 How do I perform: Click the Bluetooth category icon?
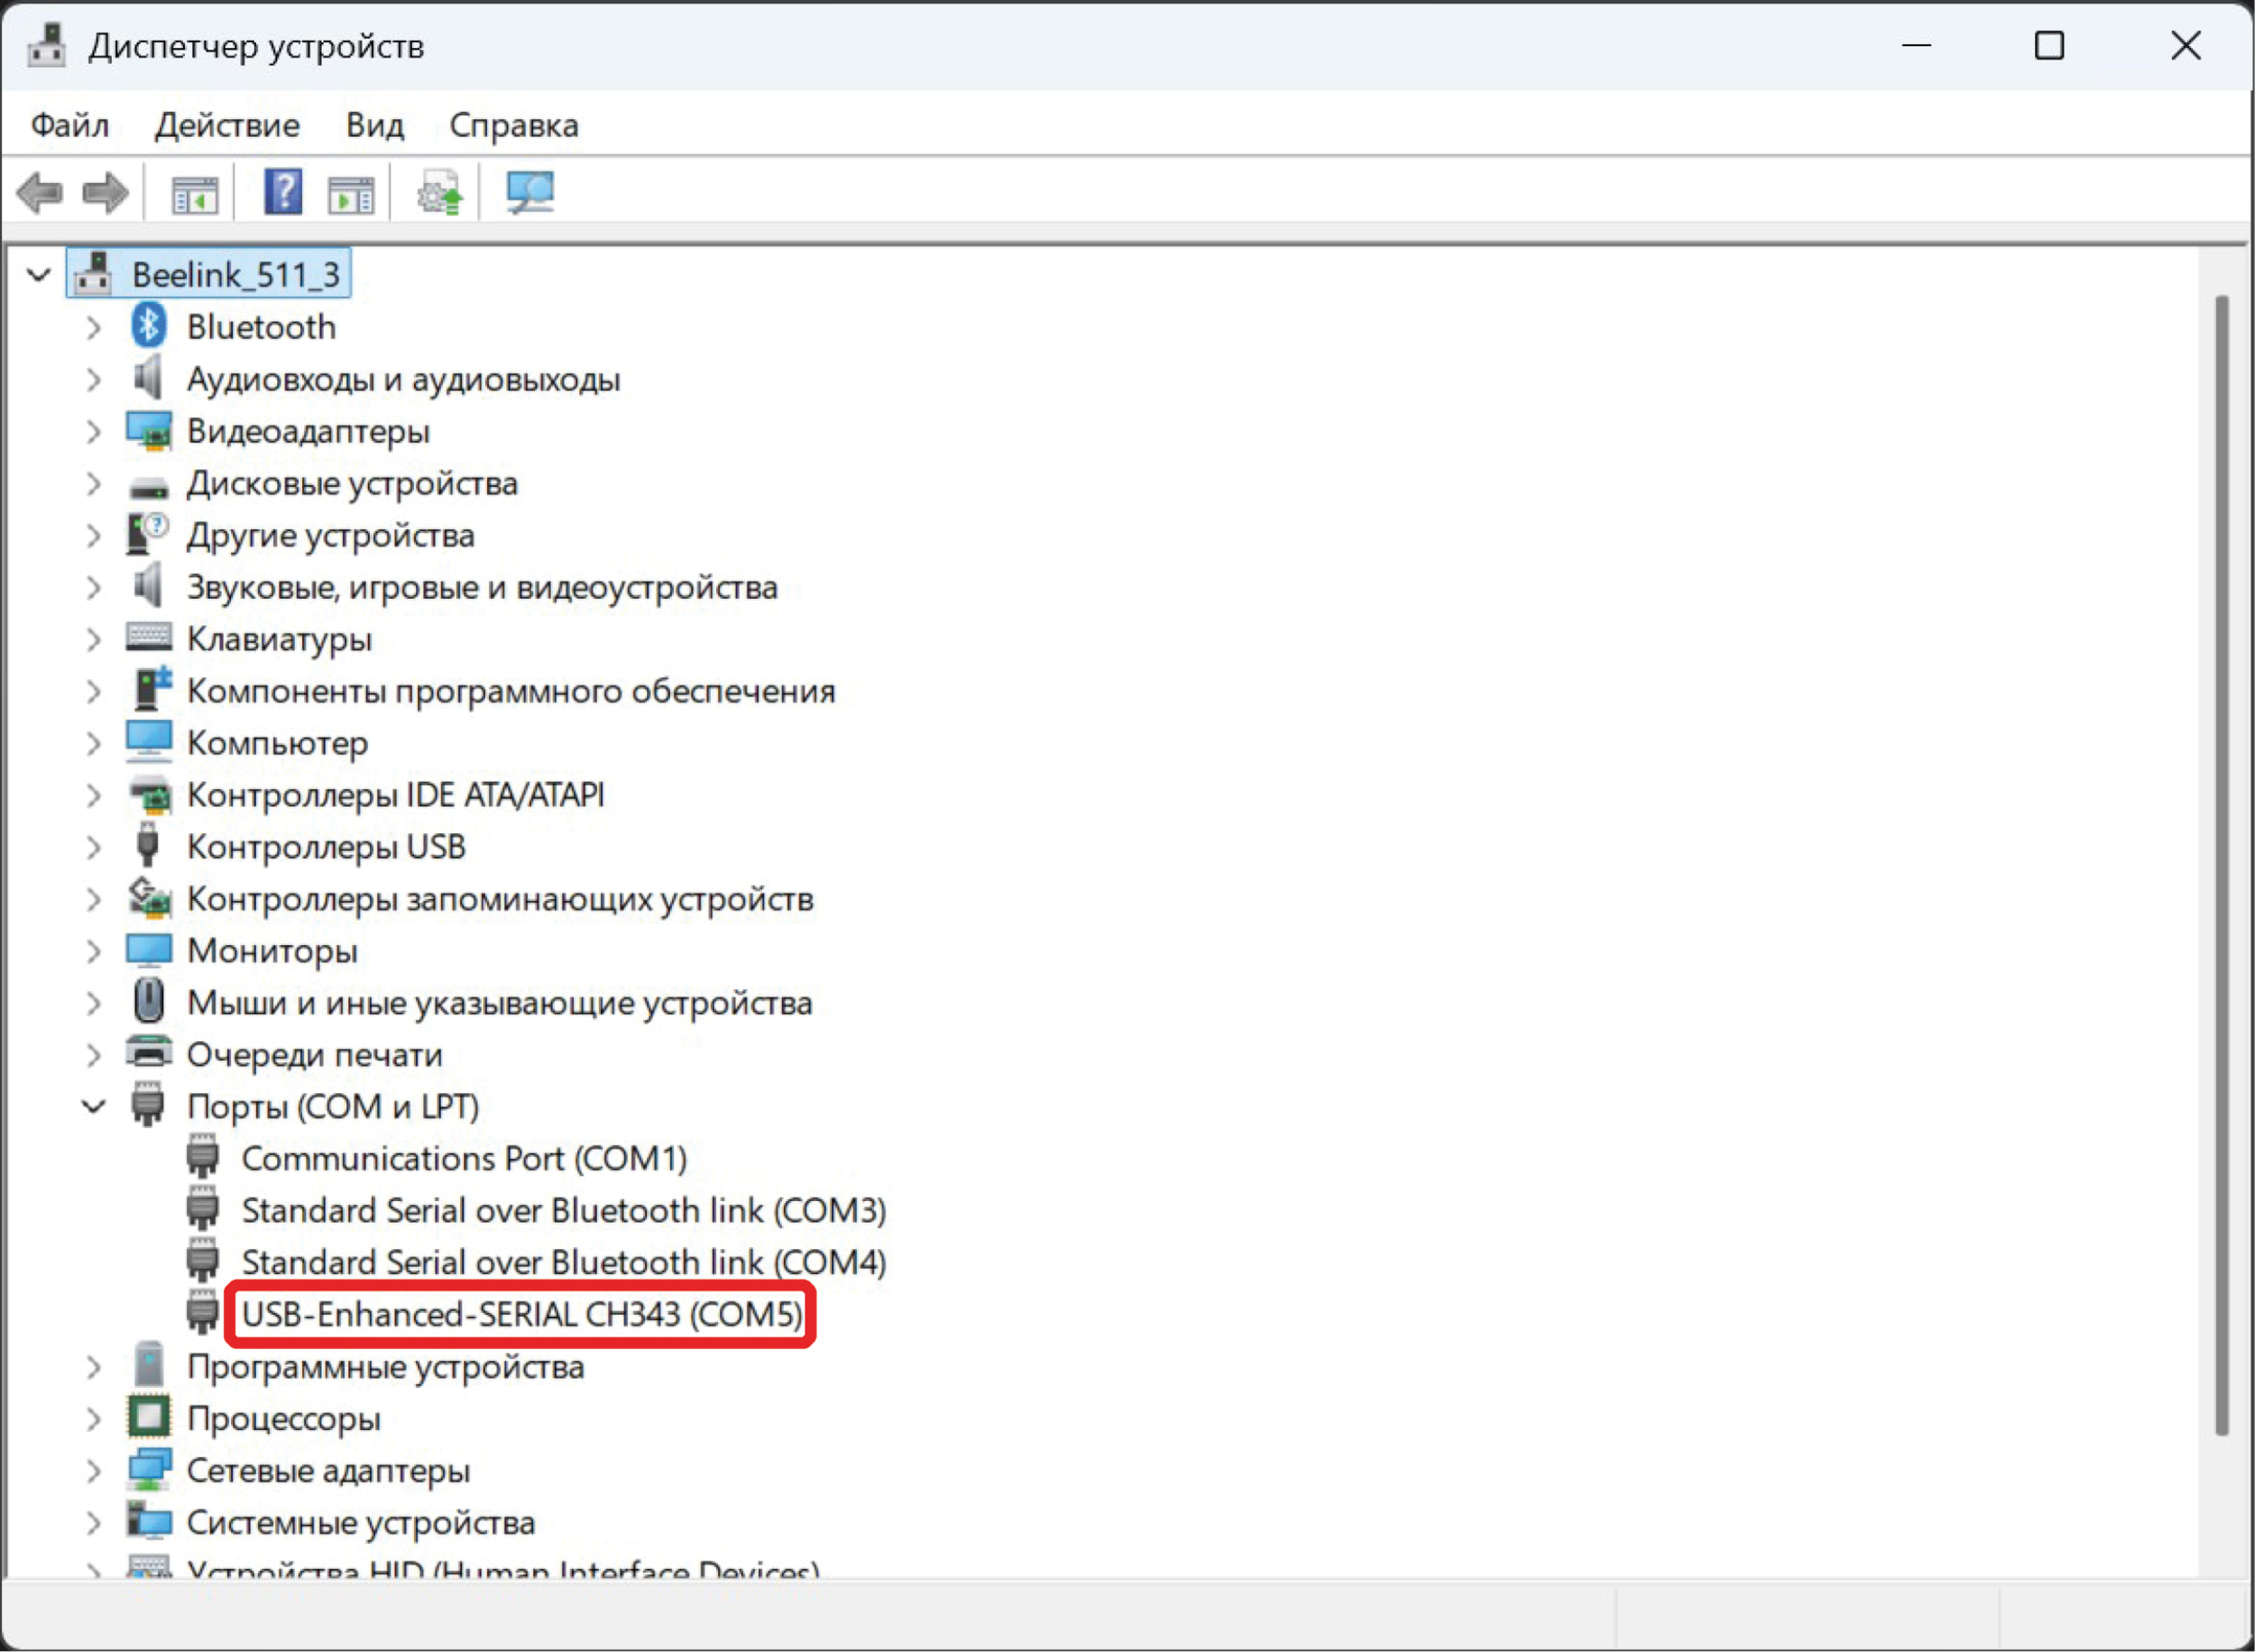[x=149, y=327]
